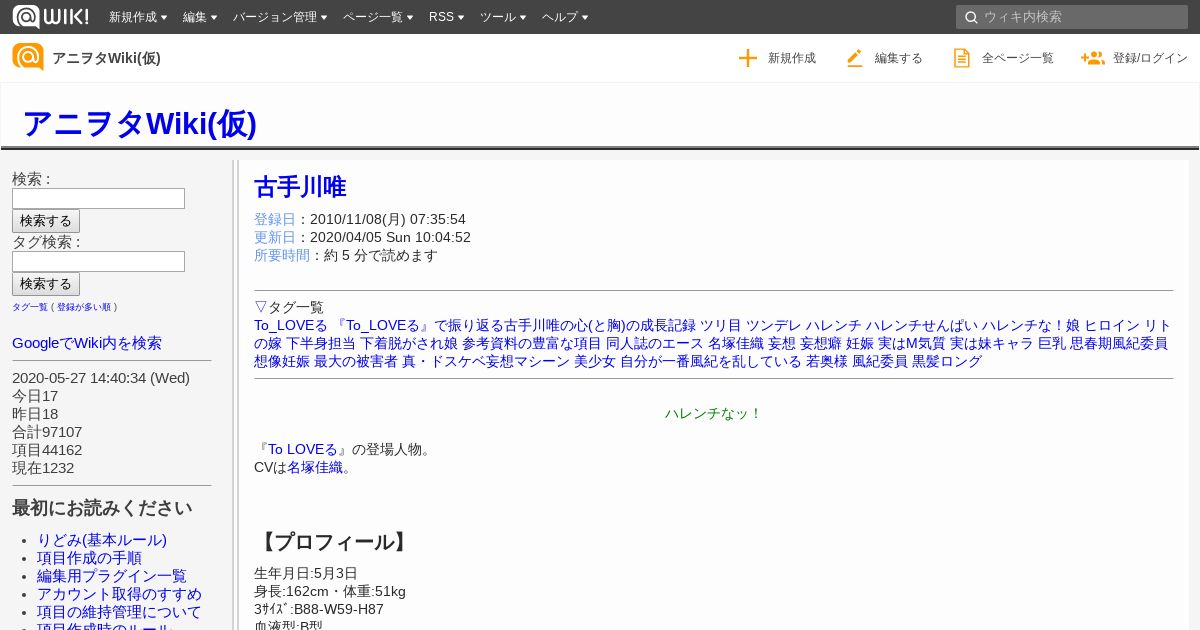1200x630 pixels.
Task: Click the pencil icon for 編集する
Action: 854,58
